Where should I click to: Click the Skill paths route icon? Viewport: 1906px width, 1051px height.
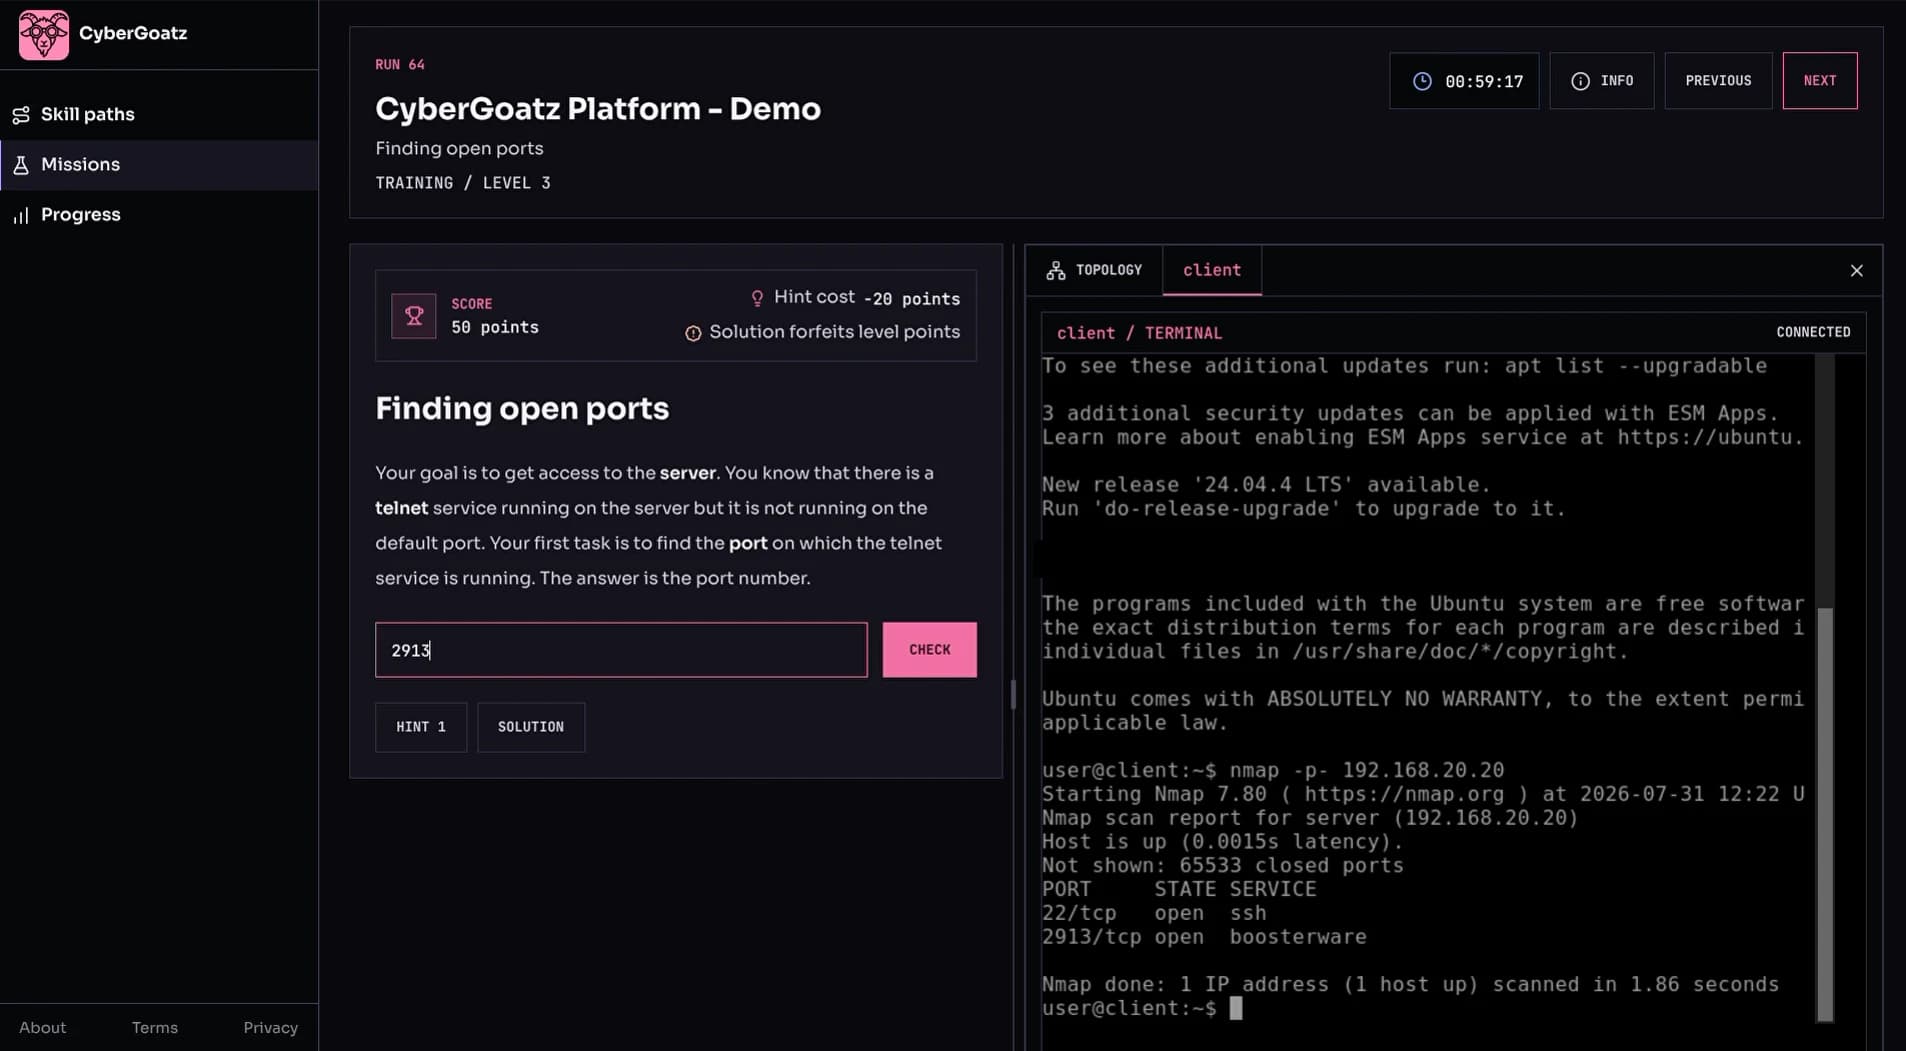tap(21, 115)
